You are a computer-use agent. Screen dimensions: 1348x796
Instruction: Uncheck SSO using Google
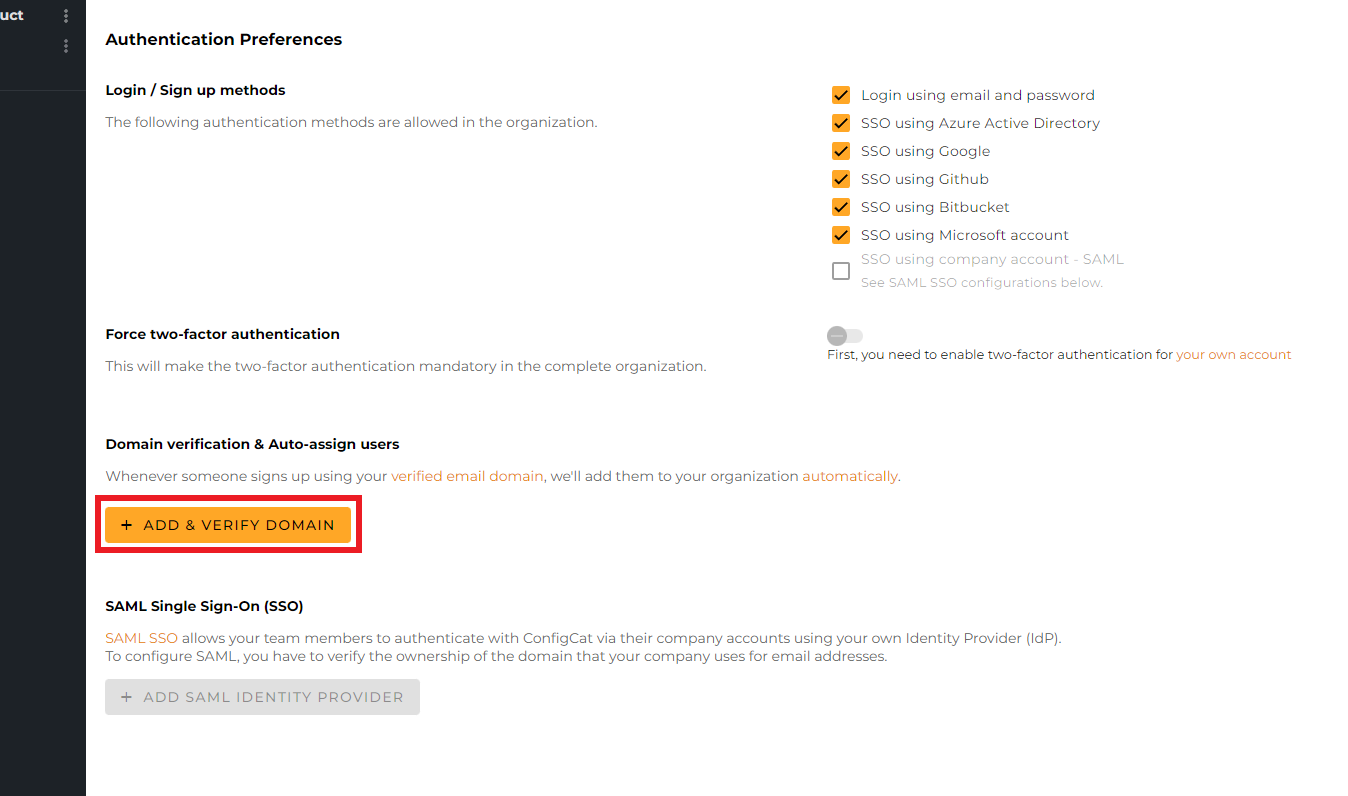point(841,150)
